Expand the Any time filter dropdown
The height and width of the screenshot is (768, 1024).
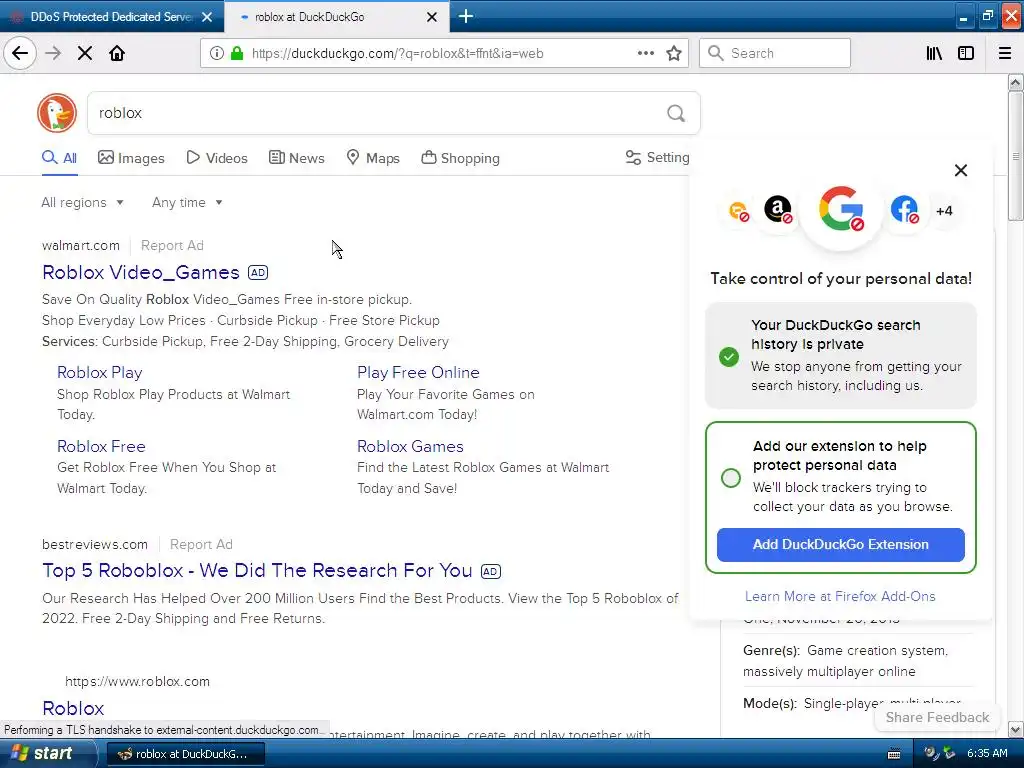click(187, 202)
